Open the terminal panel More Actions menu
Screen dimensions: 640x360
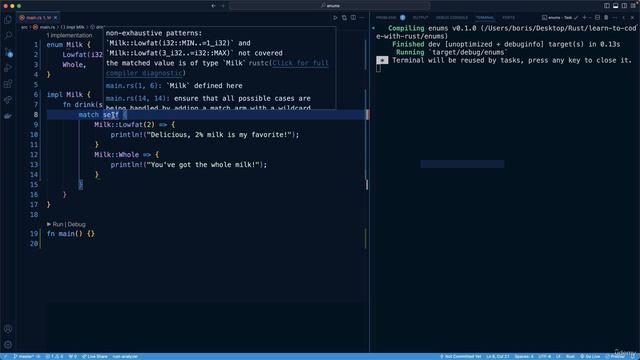pos(615,18)
